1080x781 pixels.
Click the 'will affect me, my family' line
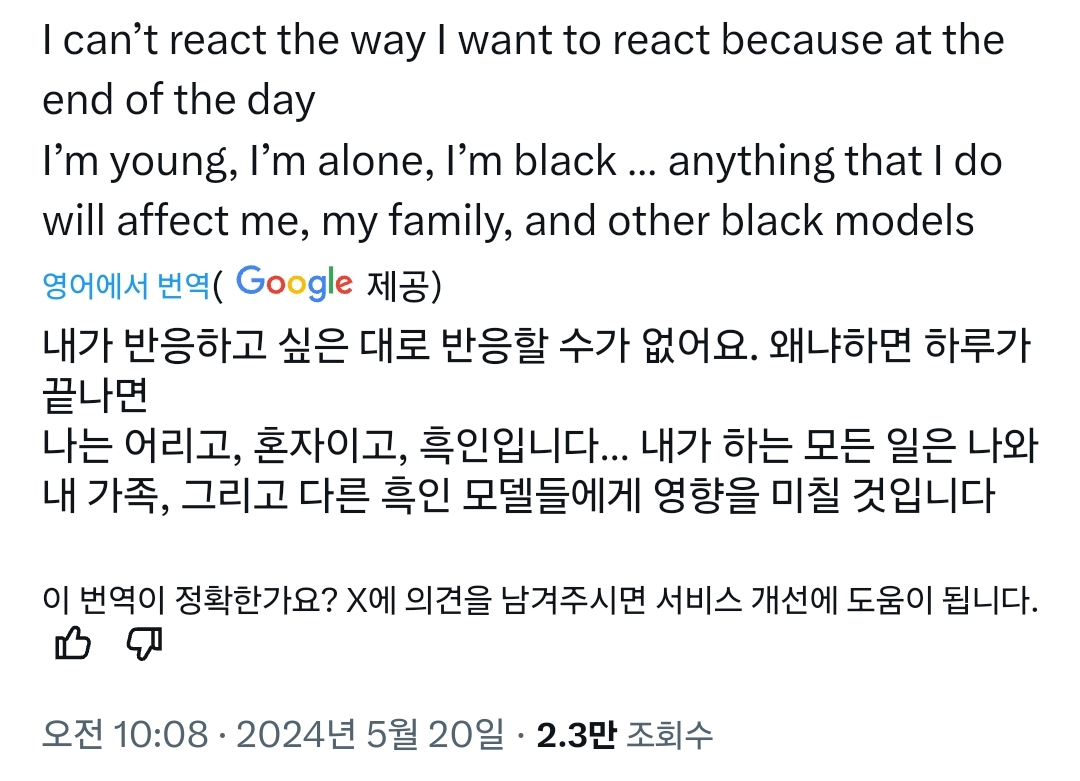507,221
